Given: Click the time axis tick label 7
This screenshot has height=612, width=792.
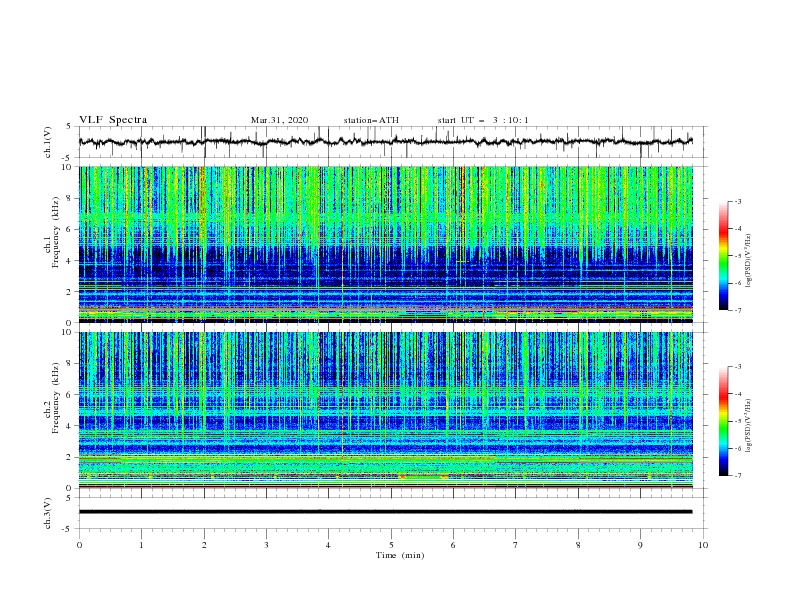Looking at the screenshot, I should coord(516,545).
